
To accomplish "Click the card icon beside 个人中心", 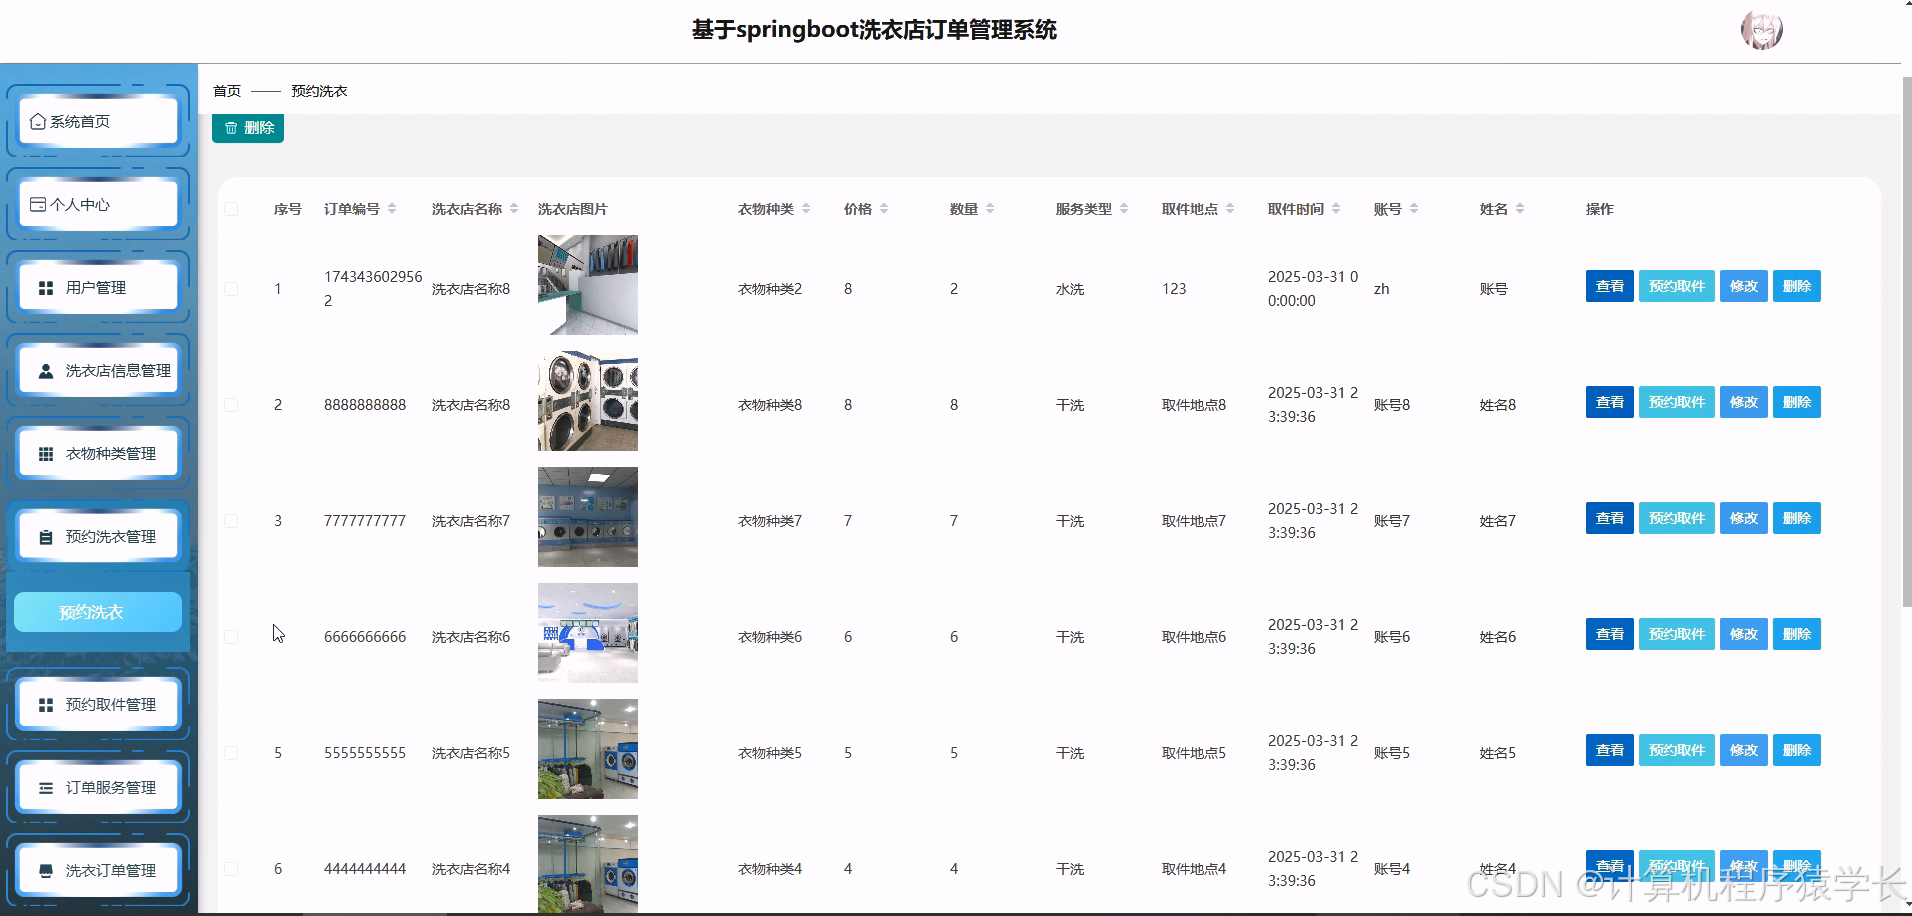I will click(x=38, y=205).
